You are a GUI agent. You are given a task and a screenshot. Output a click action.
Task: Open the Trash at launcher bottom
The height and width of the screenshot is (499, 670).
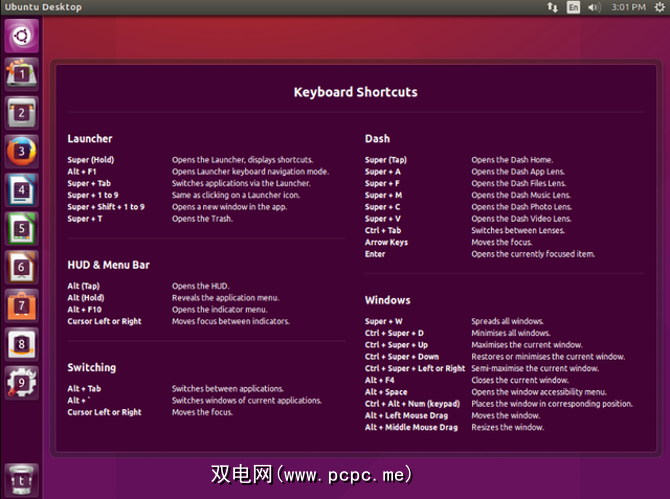(22, 479)
